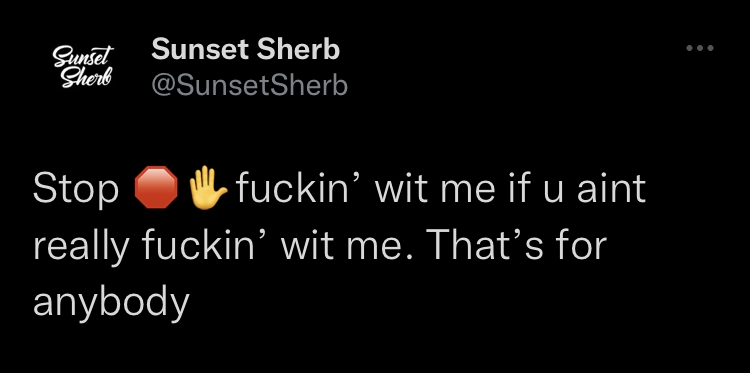Visit the @SunsetSherb handle link

pos(249,86)
